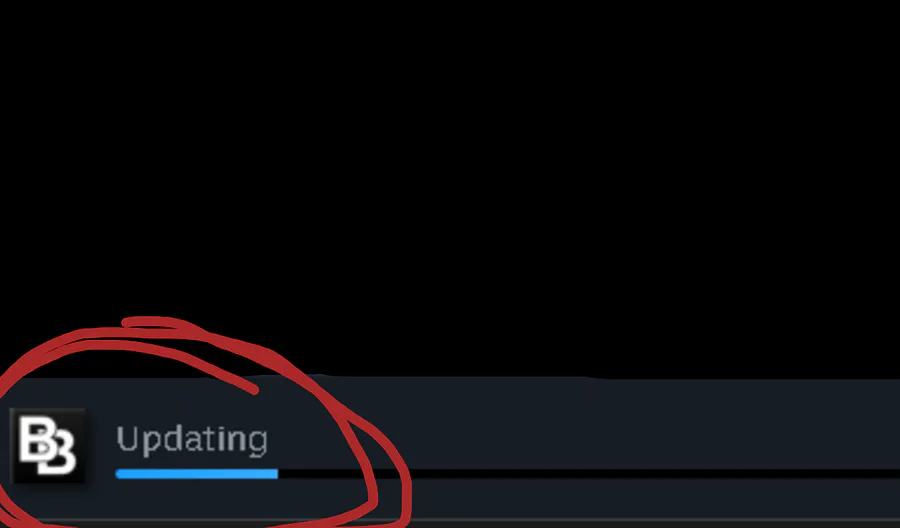Click the unfilled dark progress track
The image size is (900, 528).
click(589, 473)
